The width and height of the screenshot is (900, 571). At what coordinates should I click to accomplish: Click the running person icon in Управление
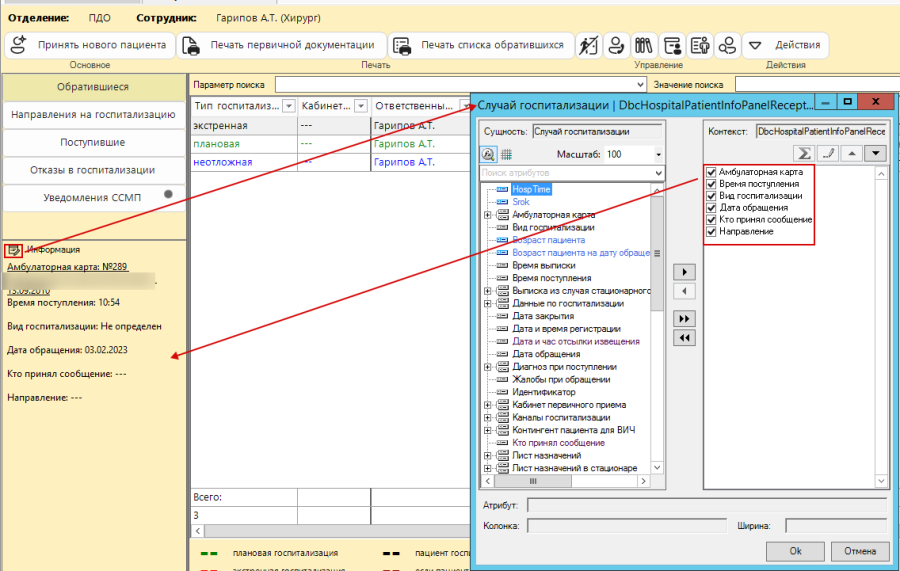[589, 45]
